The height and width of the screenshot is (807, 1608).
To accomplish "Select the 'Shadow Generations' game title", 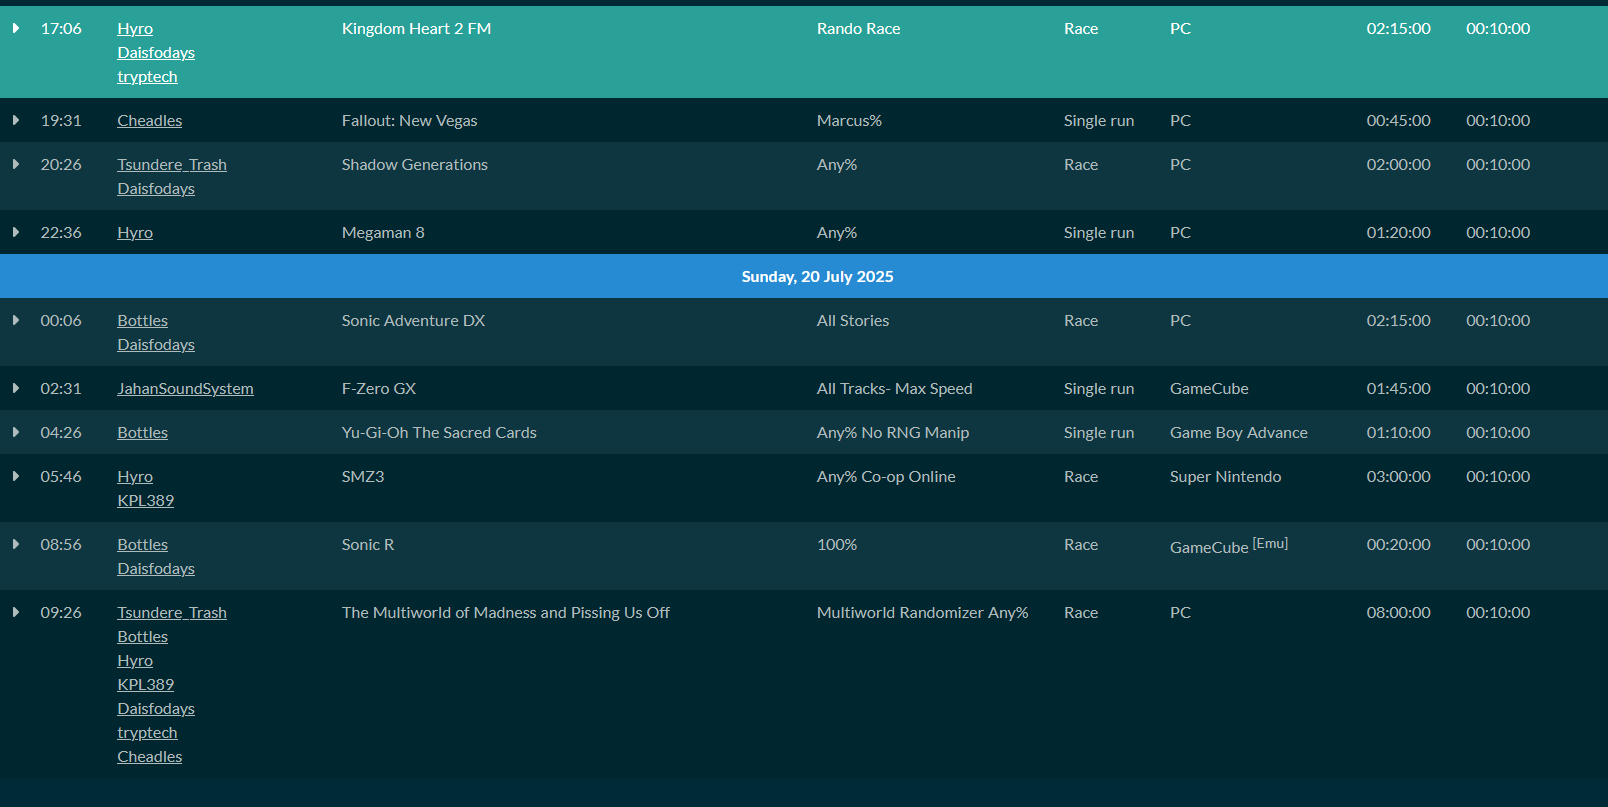I will 415,165.
